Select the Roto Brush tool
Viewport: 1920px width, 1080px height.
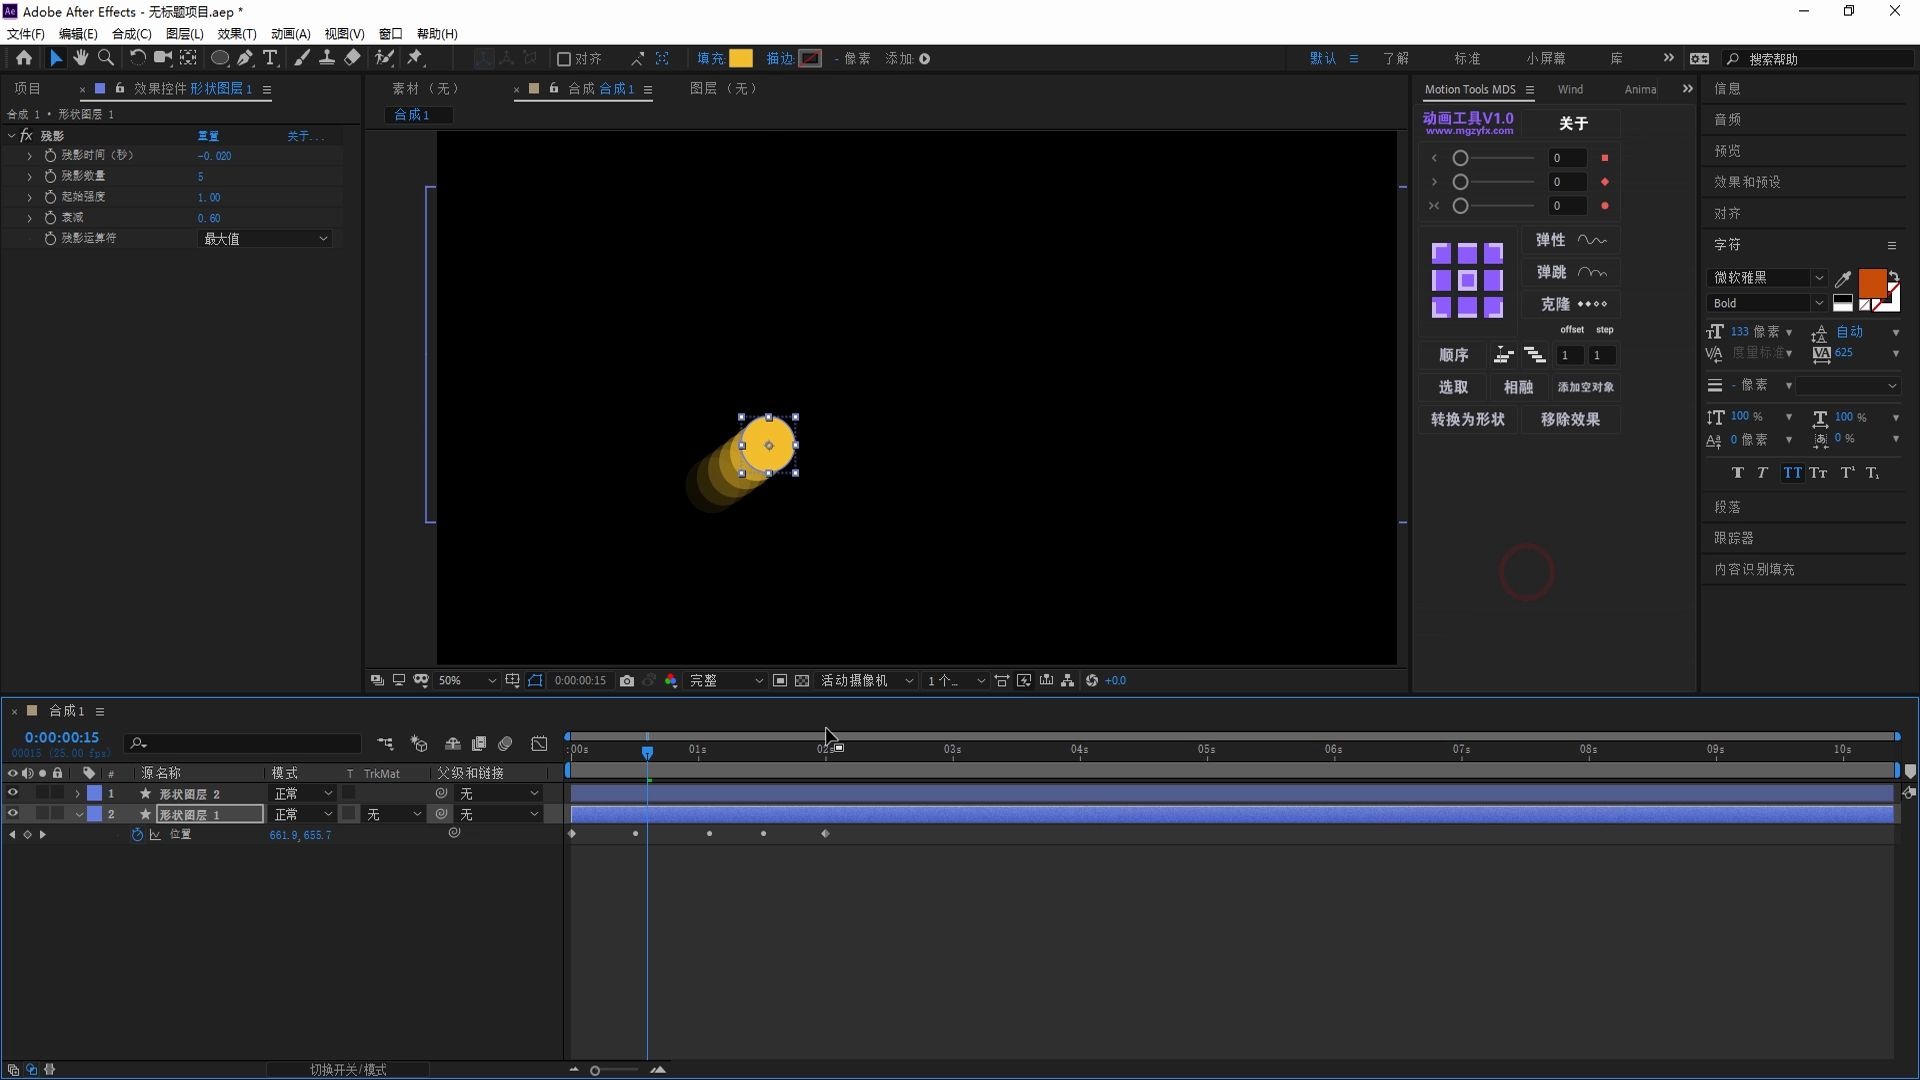click(x=384, y=58)
